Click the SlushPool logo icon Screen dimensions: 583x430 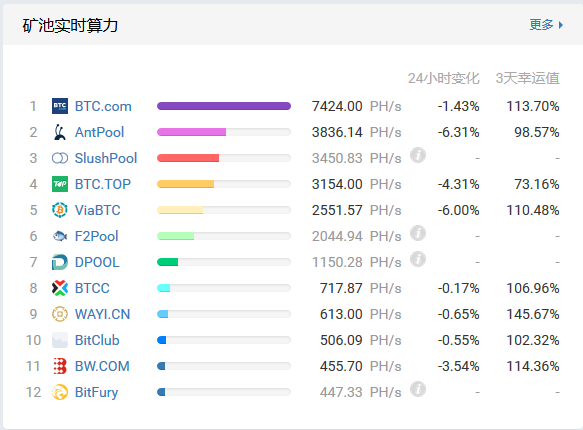[x=60, y=158]
